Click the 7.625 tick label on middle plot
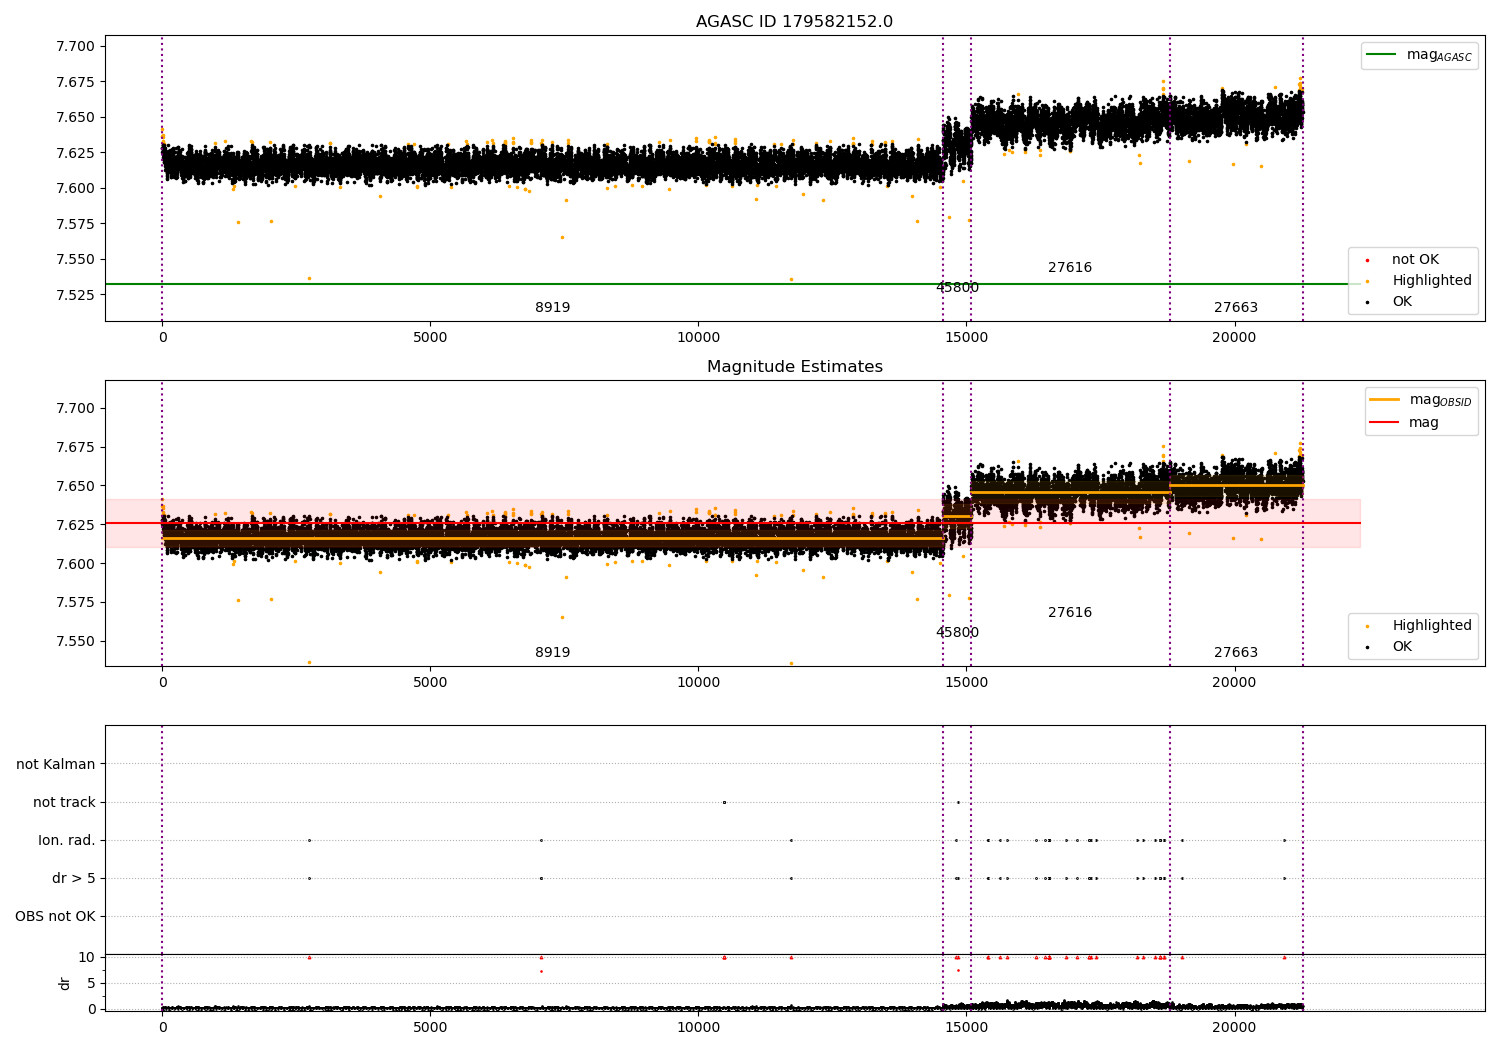The image size is (1500, 1050). tap(74, 525)
